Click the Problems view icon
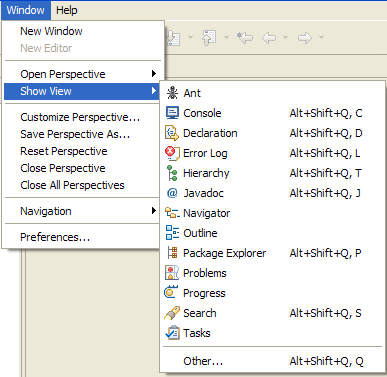Image resolution: width=387 pixels, height=377 pixels. click(172, 273)
